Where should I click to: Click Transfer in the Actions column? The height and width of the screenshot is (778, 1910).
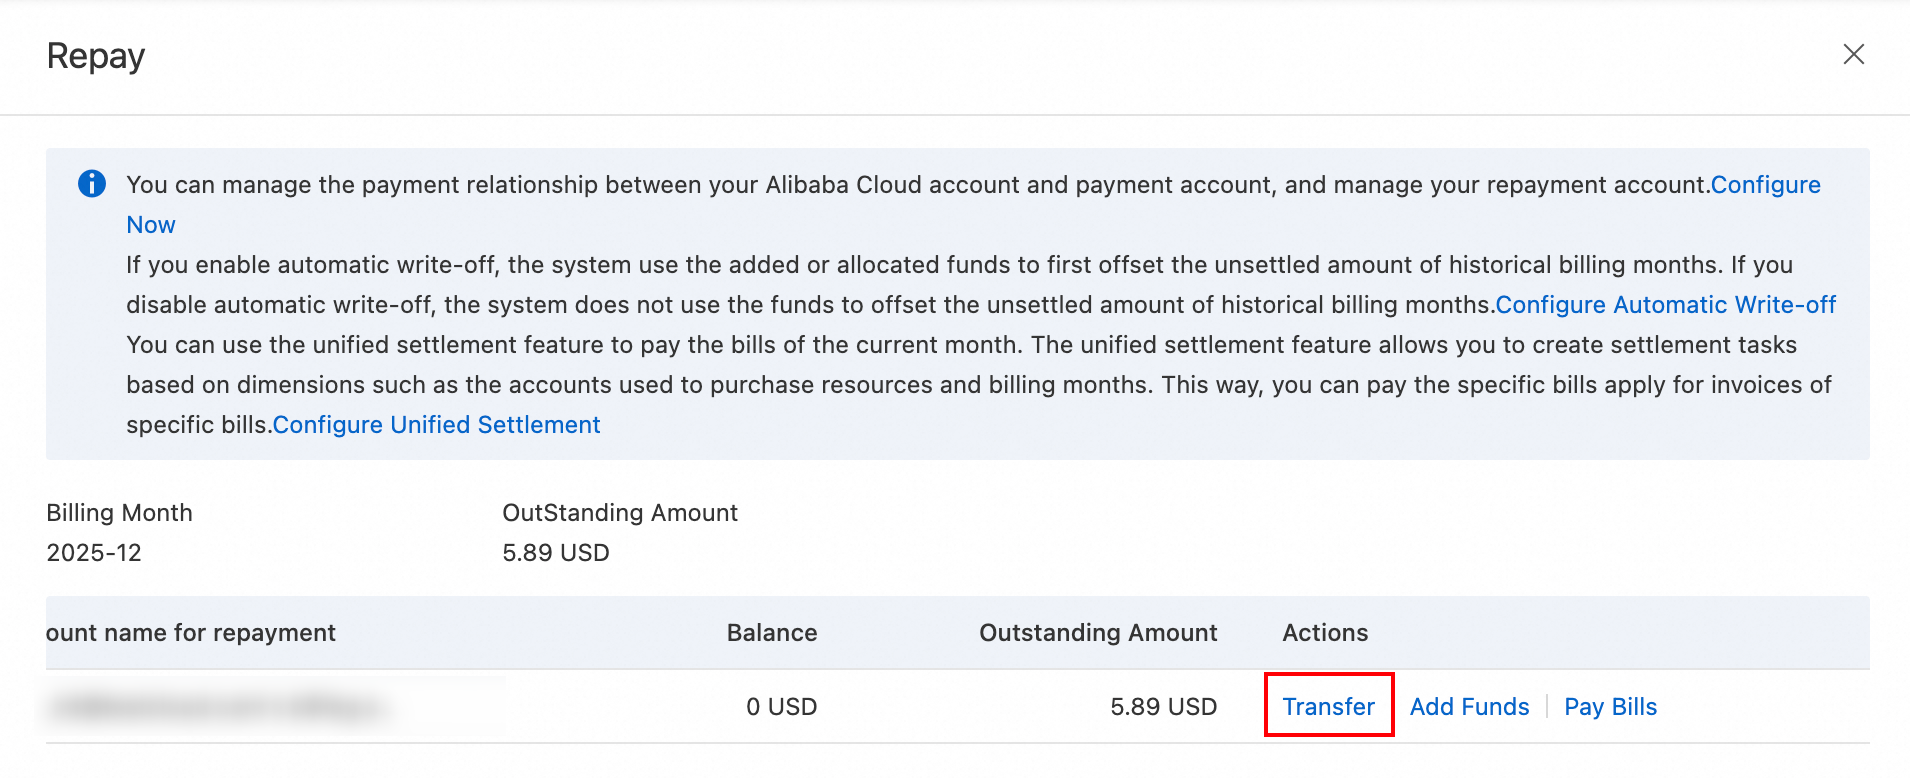click(1328, 707)
